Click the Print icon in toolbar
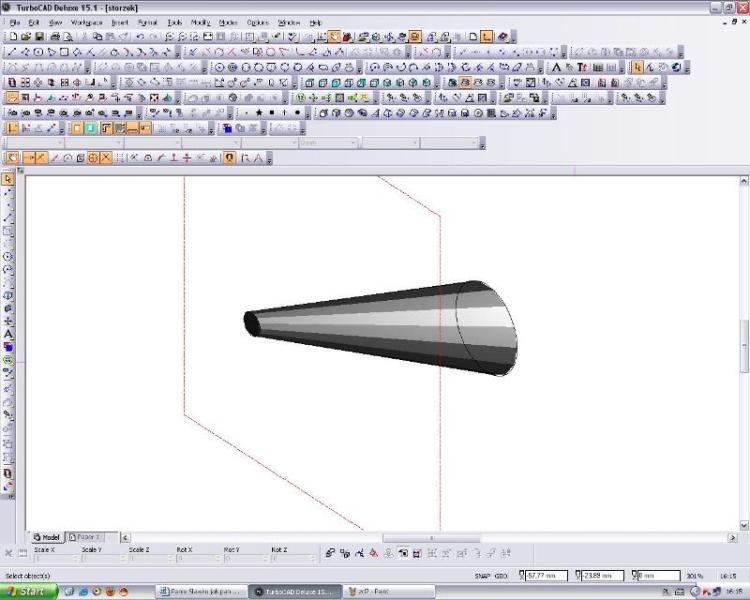The width and height of the screenshot is (750, 600). point(55,36)
